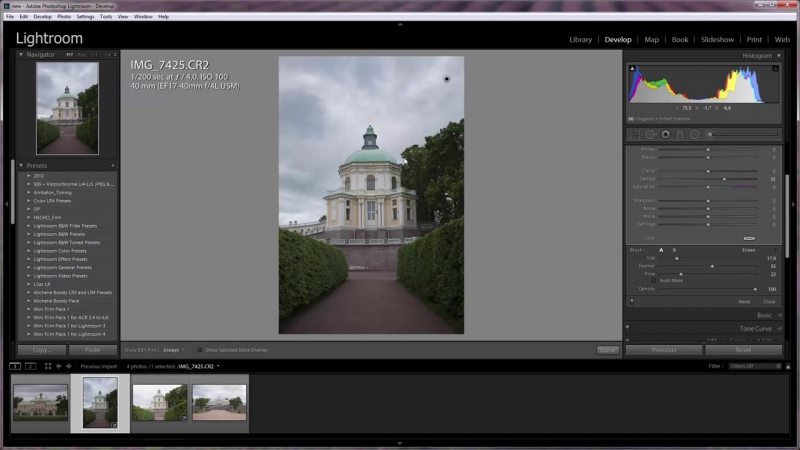Switch to main window display 1
The height and width of the screenshot is (450, 800).
(x=15, y=366)
